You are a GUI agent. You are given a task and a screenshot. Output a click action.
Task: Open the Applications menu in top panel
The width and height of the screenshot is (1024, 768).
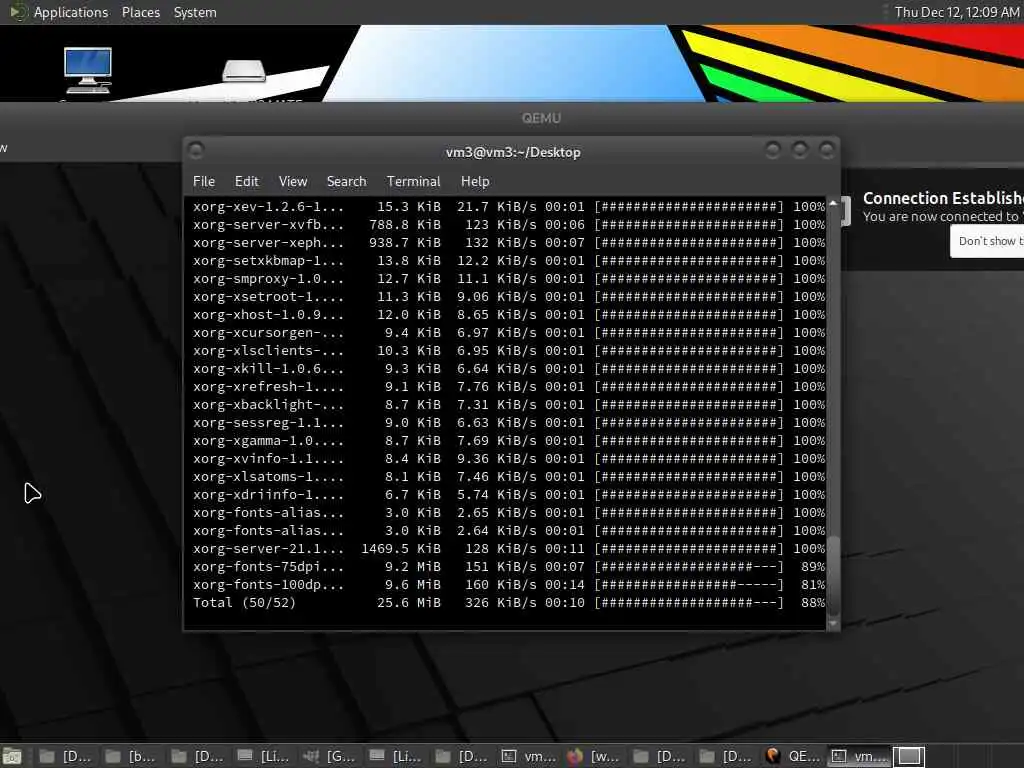click(x=71, y=12)
